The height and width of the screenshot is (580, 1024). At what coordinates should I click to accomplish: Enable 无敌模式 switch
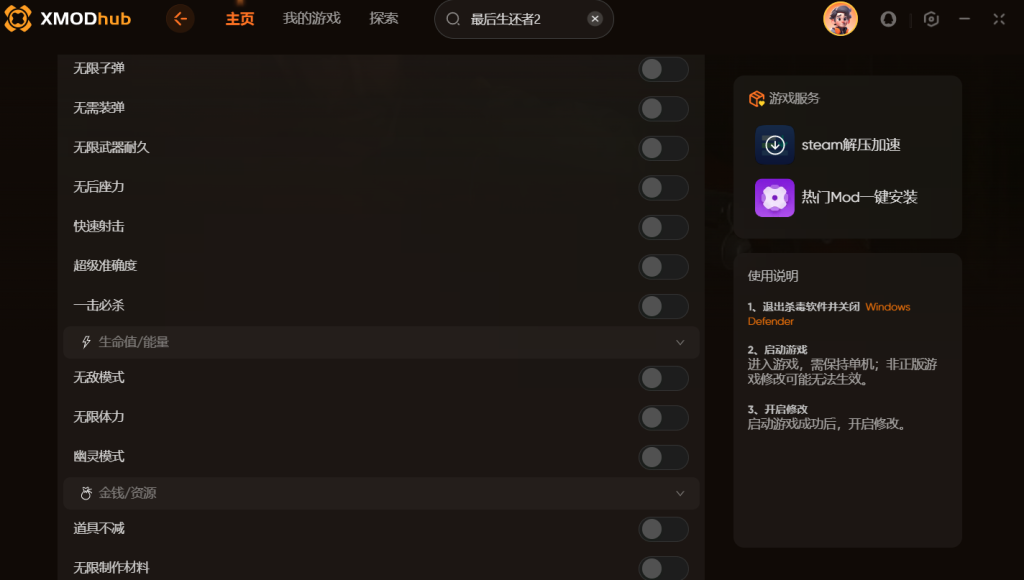663,378
